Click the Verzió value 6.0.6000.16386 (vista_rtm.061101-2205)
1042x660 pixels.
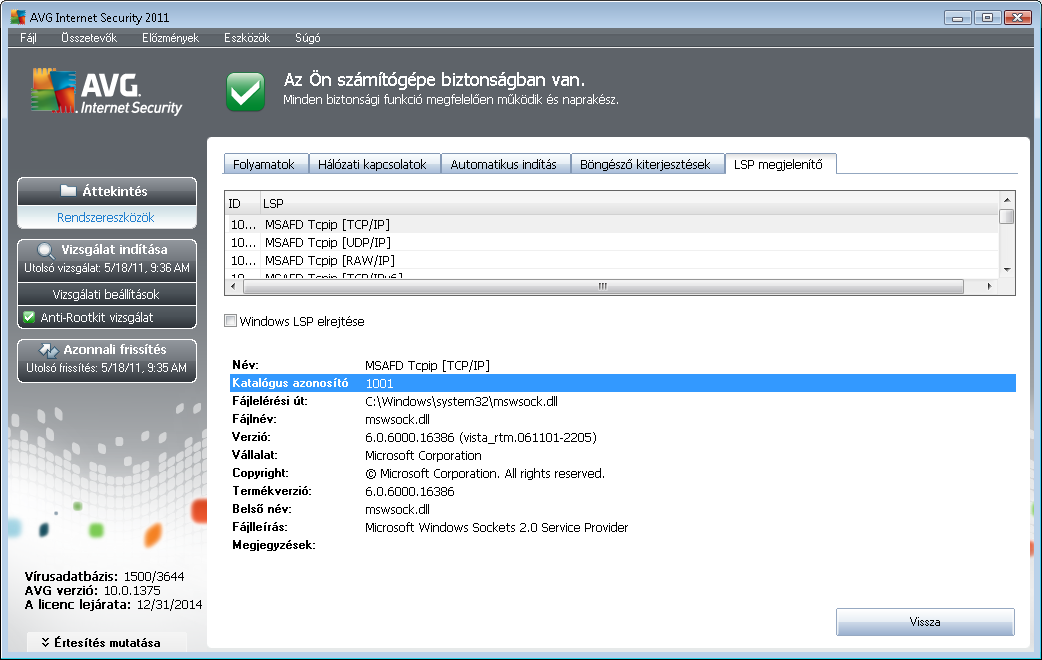480,437
